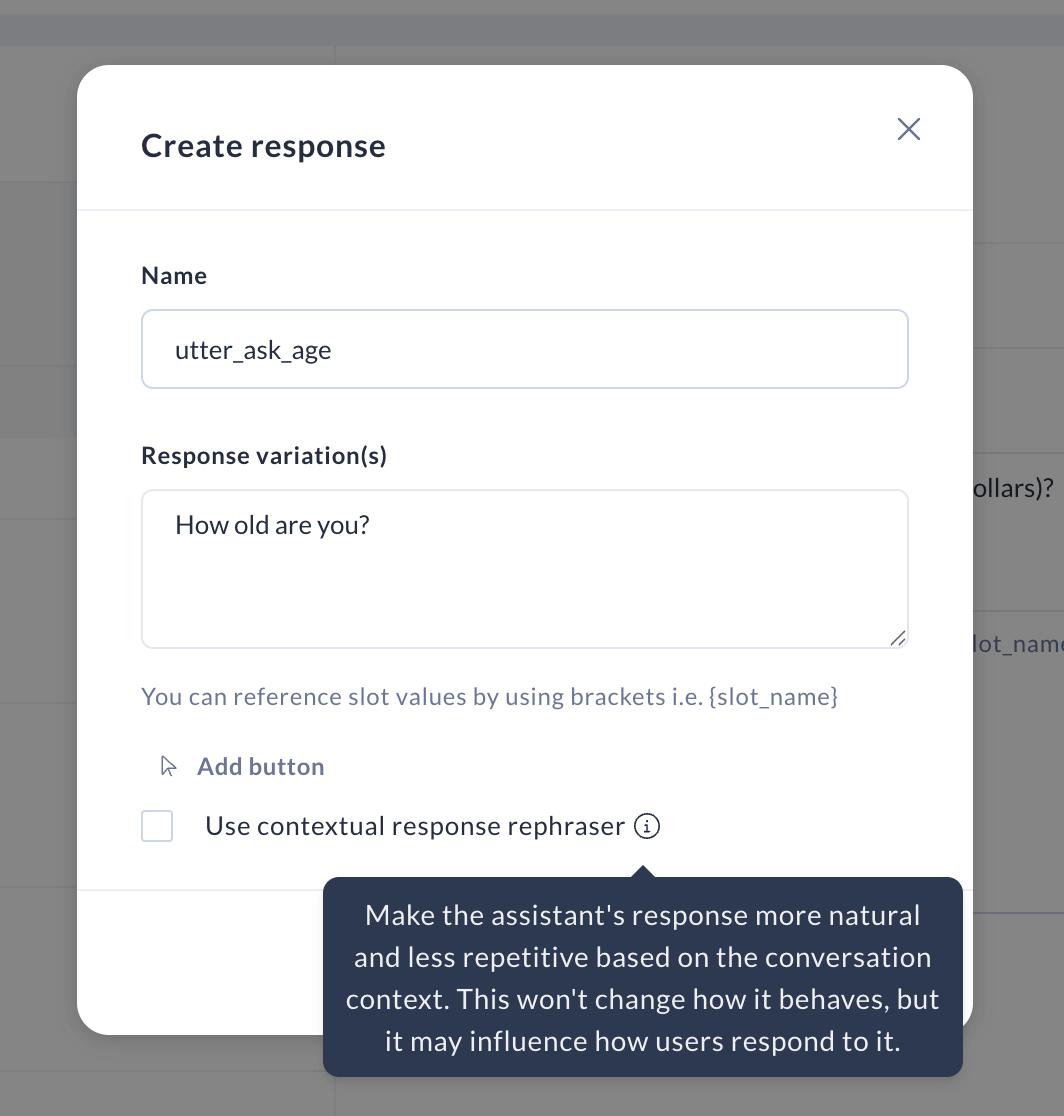Click the dimmed backdrop outside the dialog
This screenshot has width=1064, height=1116.
[x=38, y=569]
